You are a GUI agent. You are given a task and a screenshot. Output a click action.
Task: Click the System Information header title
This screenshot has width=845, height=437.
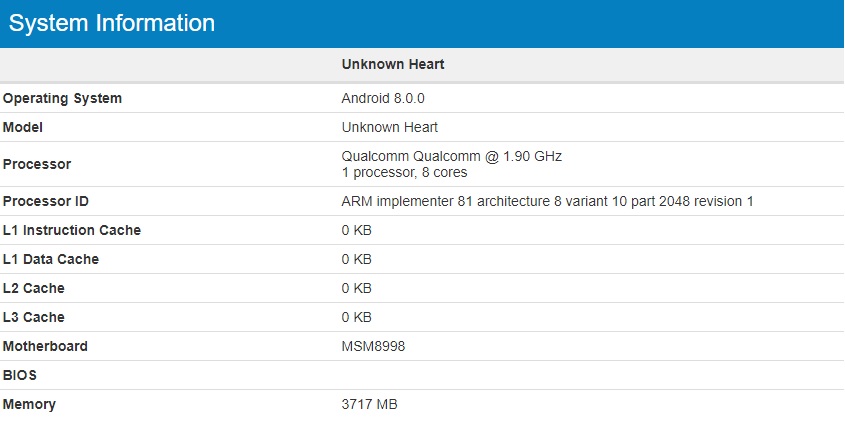click(x=112, y=23)
